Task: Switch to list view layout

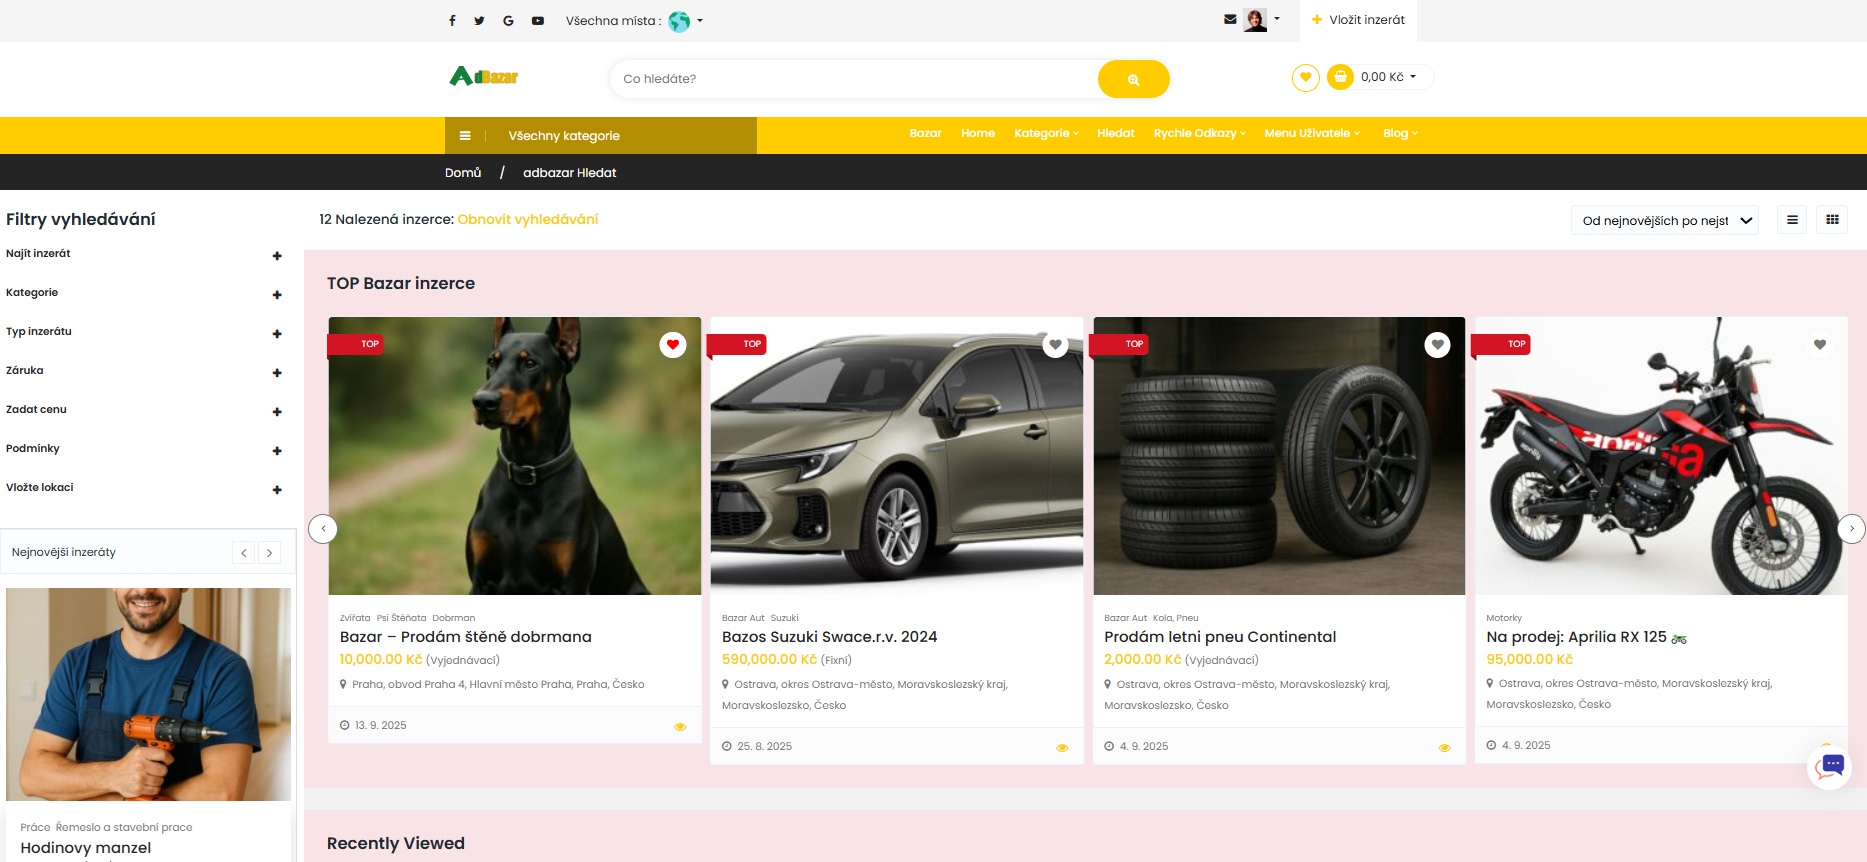Action: (1792, 220)
